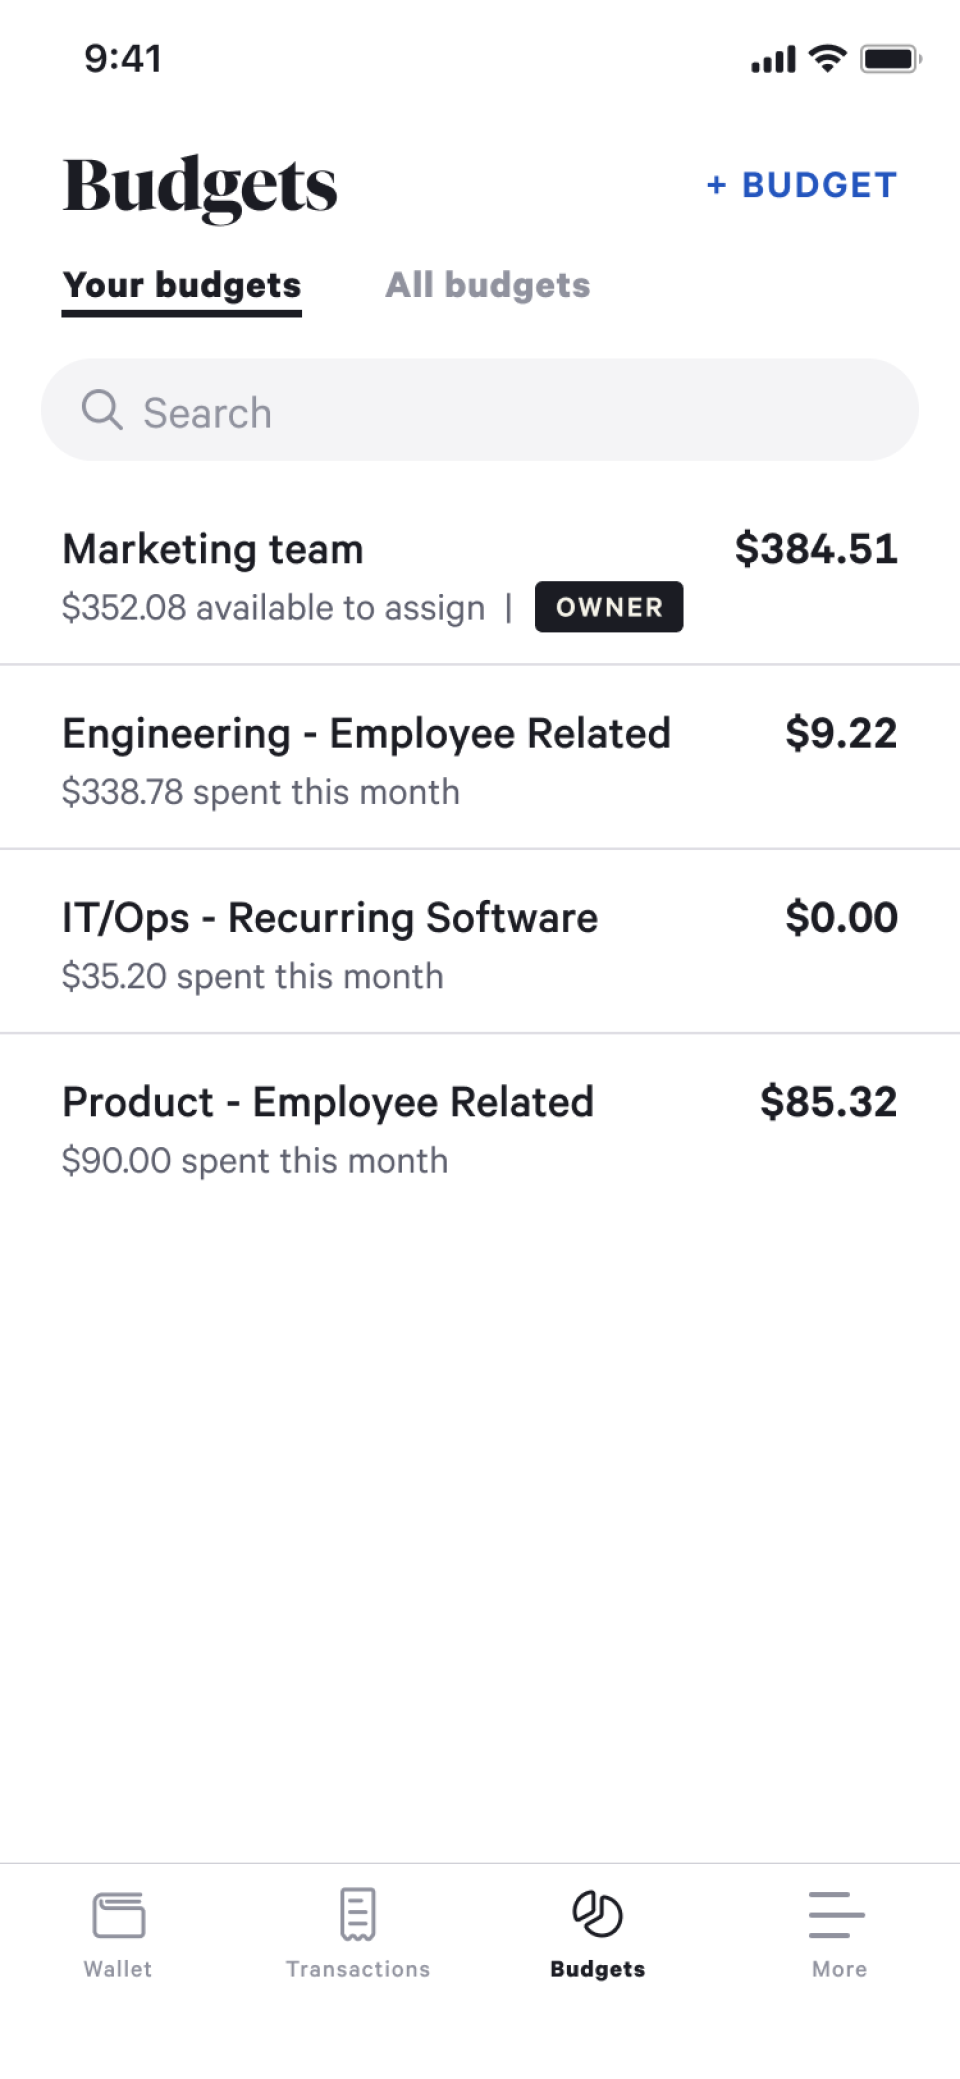Tap the OWNER badge on Marketing team
The height and width of the screenshot is (2079, 960).
point(609,607)
